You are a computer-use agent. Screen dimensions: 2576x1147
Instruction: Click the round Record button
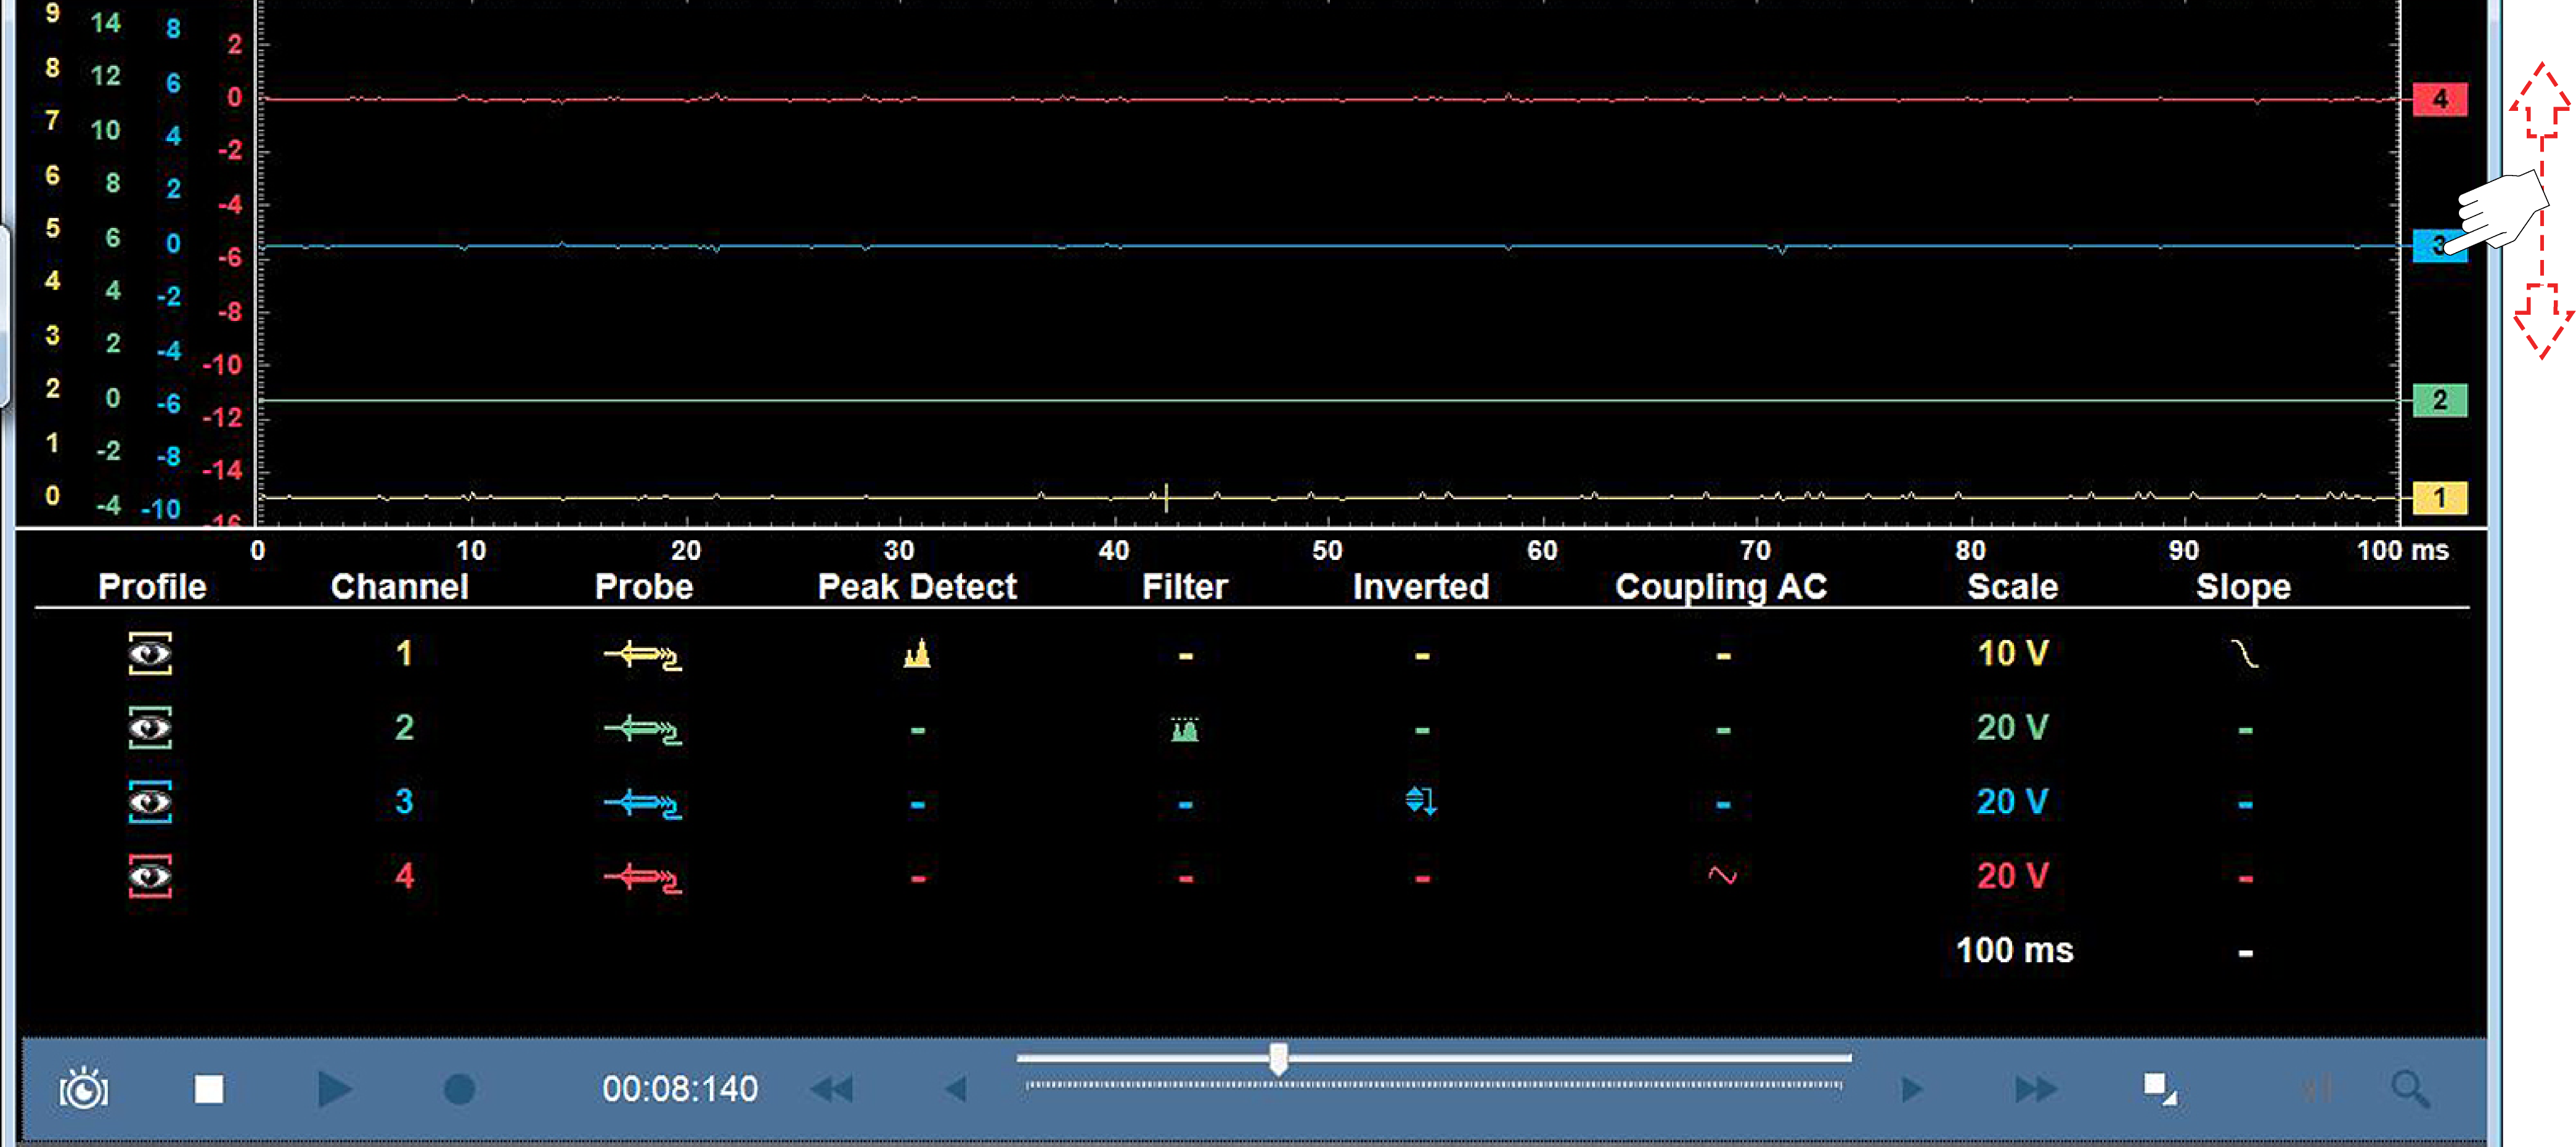pos(459,1089)
